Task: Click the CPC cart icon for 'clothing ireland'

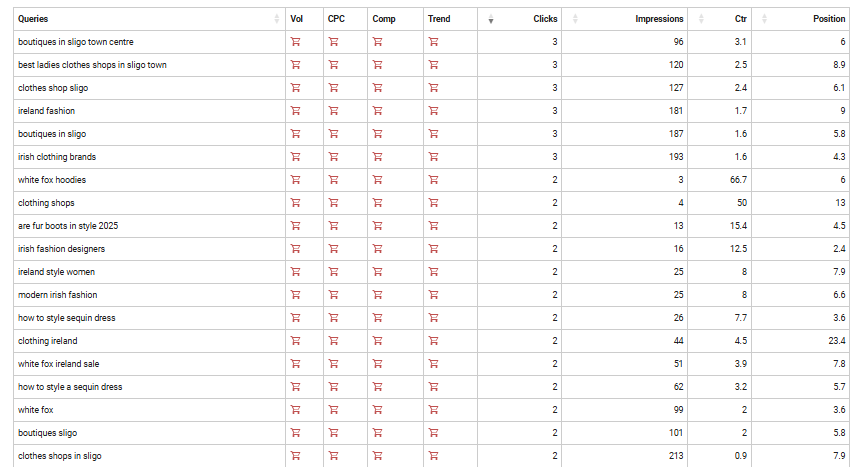Action: 333,341
